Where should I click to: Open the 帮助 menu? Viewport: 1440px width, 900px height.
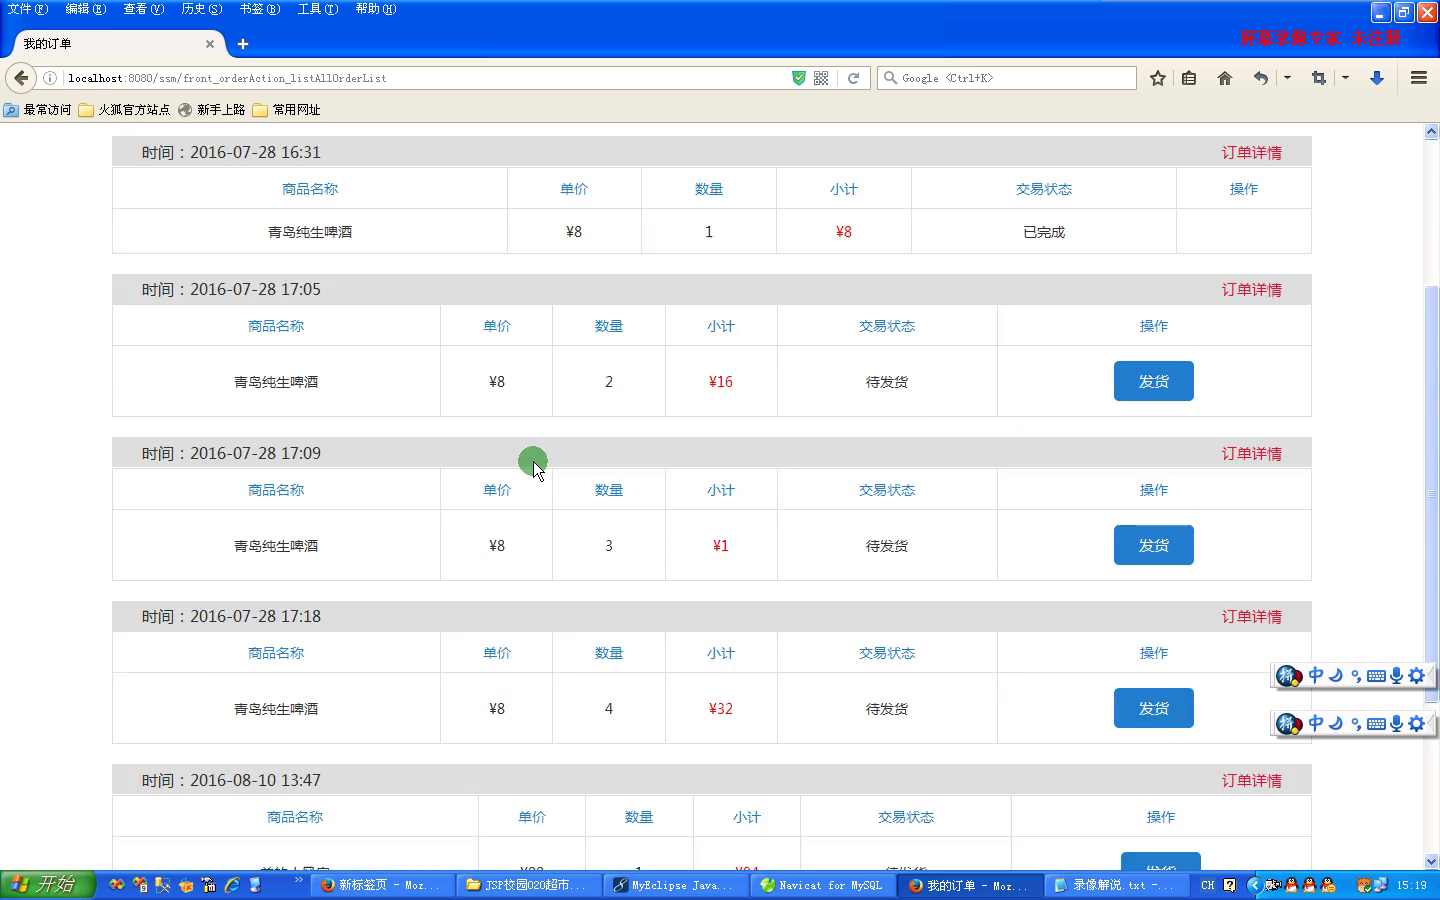(x=375, y=9)
